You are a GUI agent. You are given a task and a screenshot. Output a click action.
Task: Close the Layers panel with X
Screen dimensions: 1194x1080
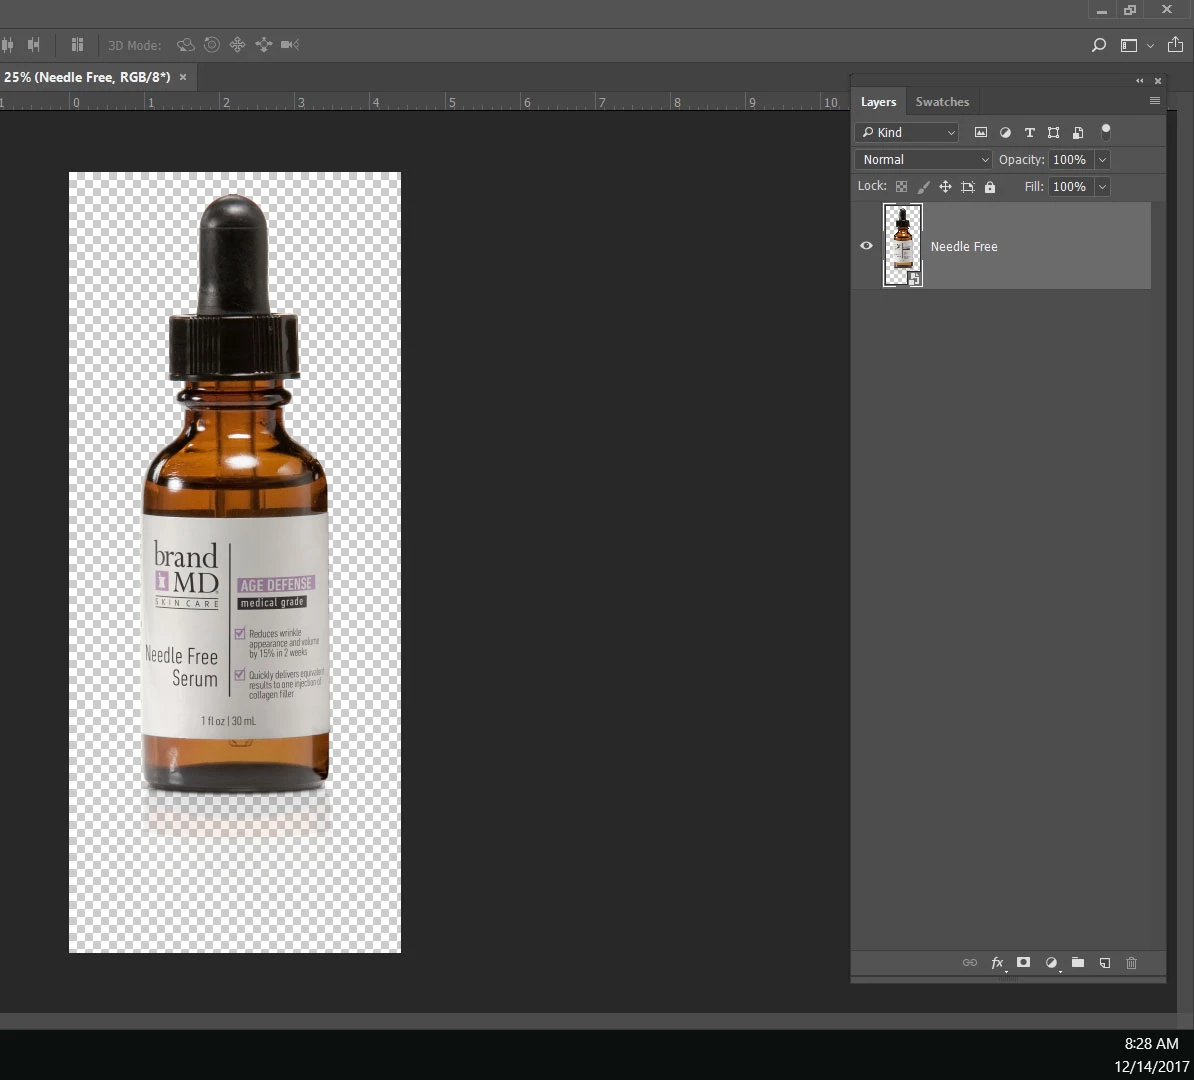click(x=1157, y=81)
